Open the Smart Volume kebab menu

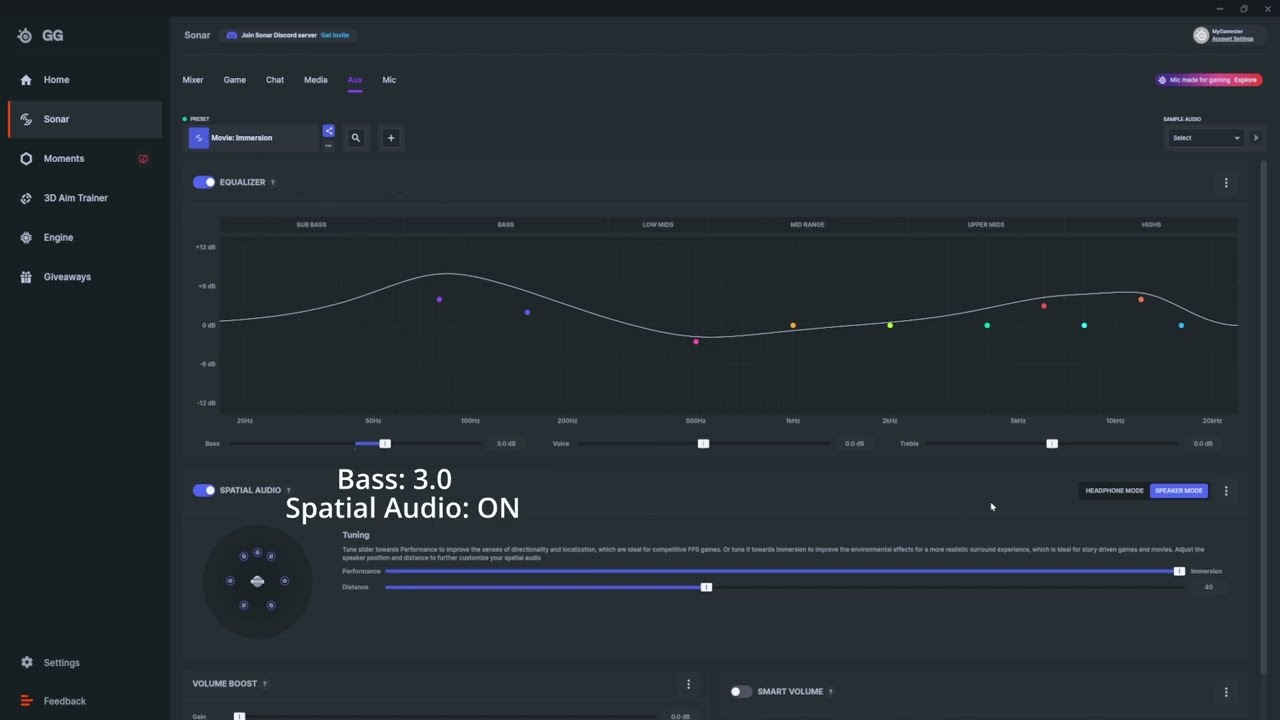(x=1226, y=692)
